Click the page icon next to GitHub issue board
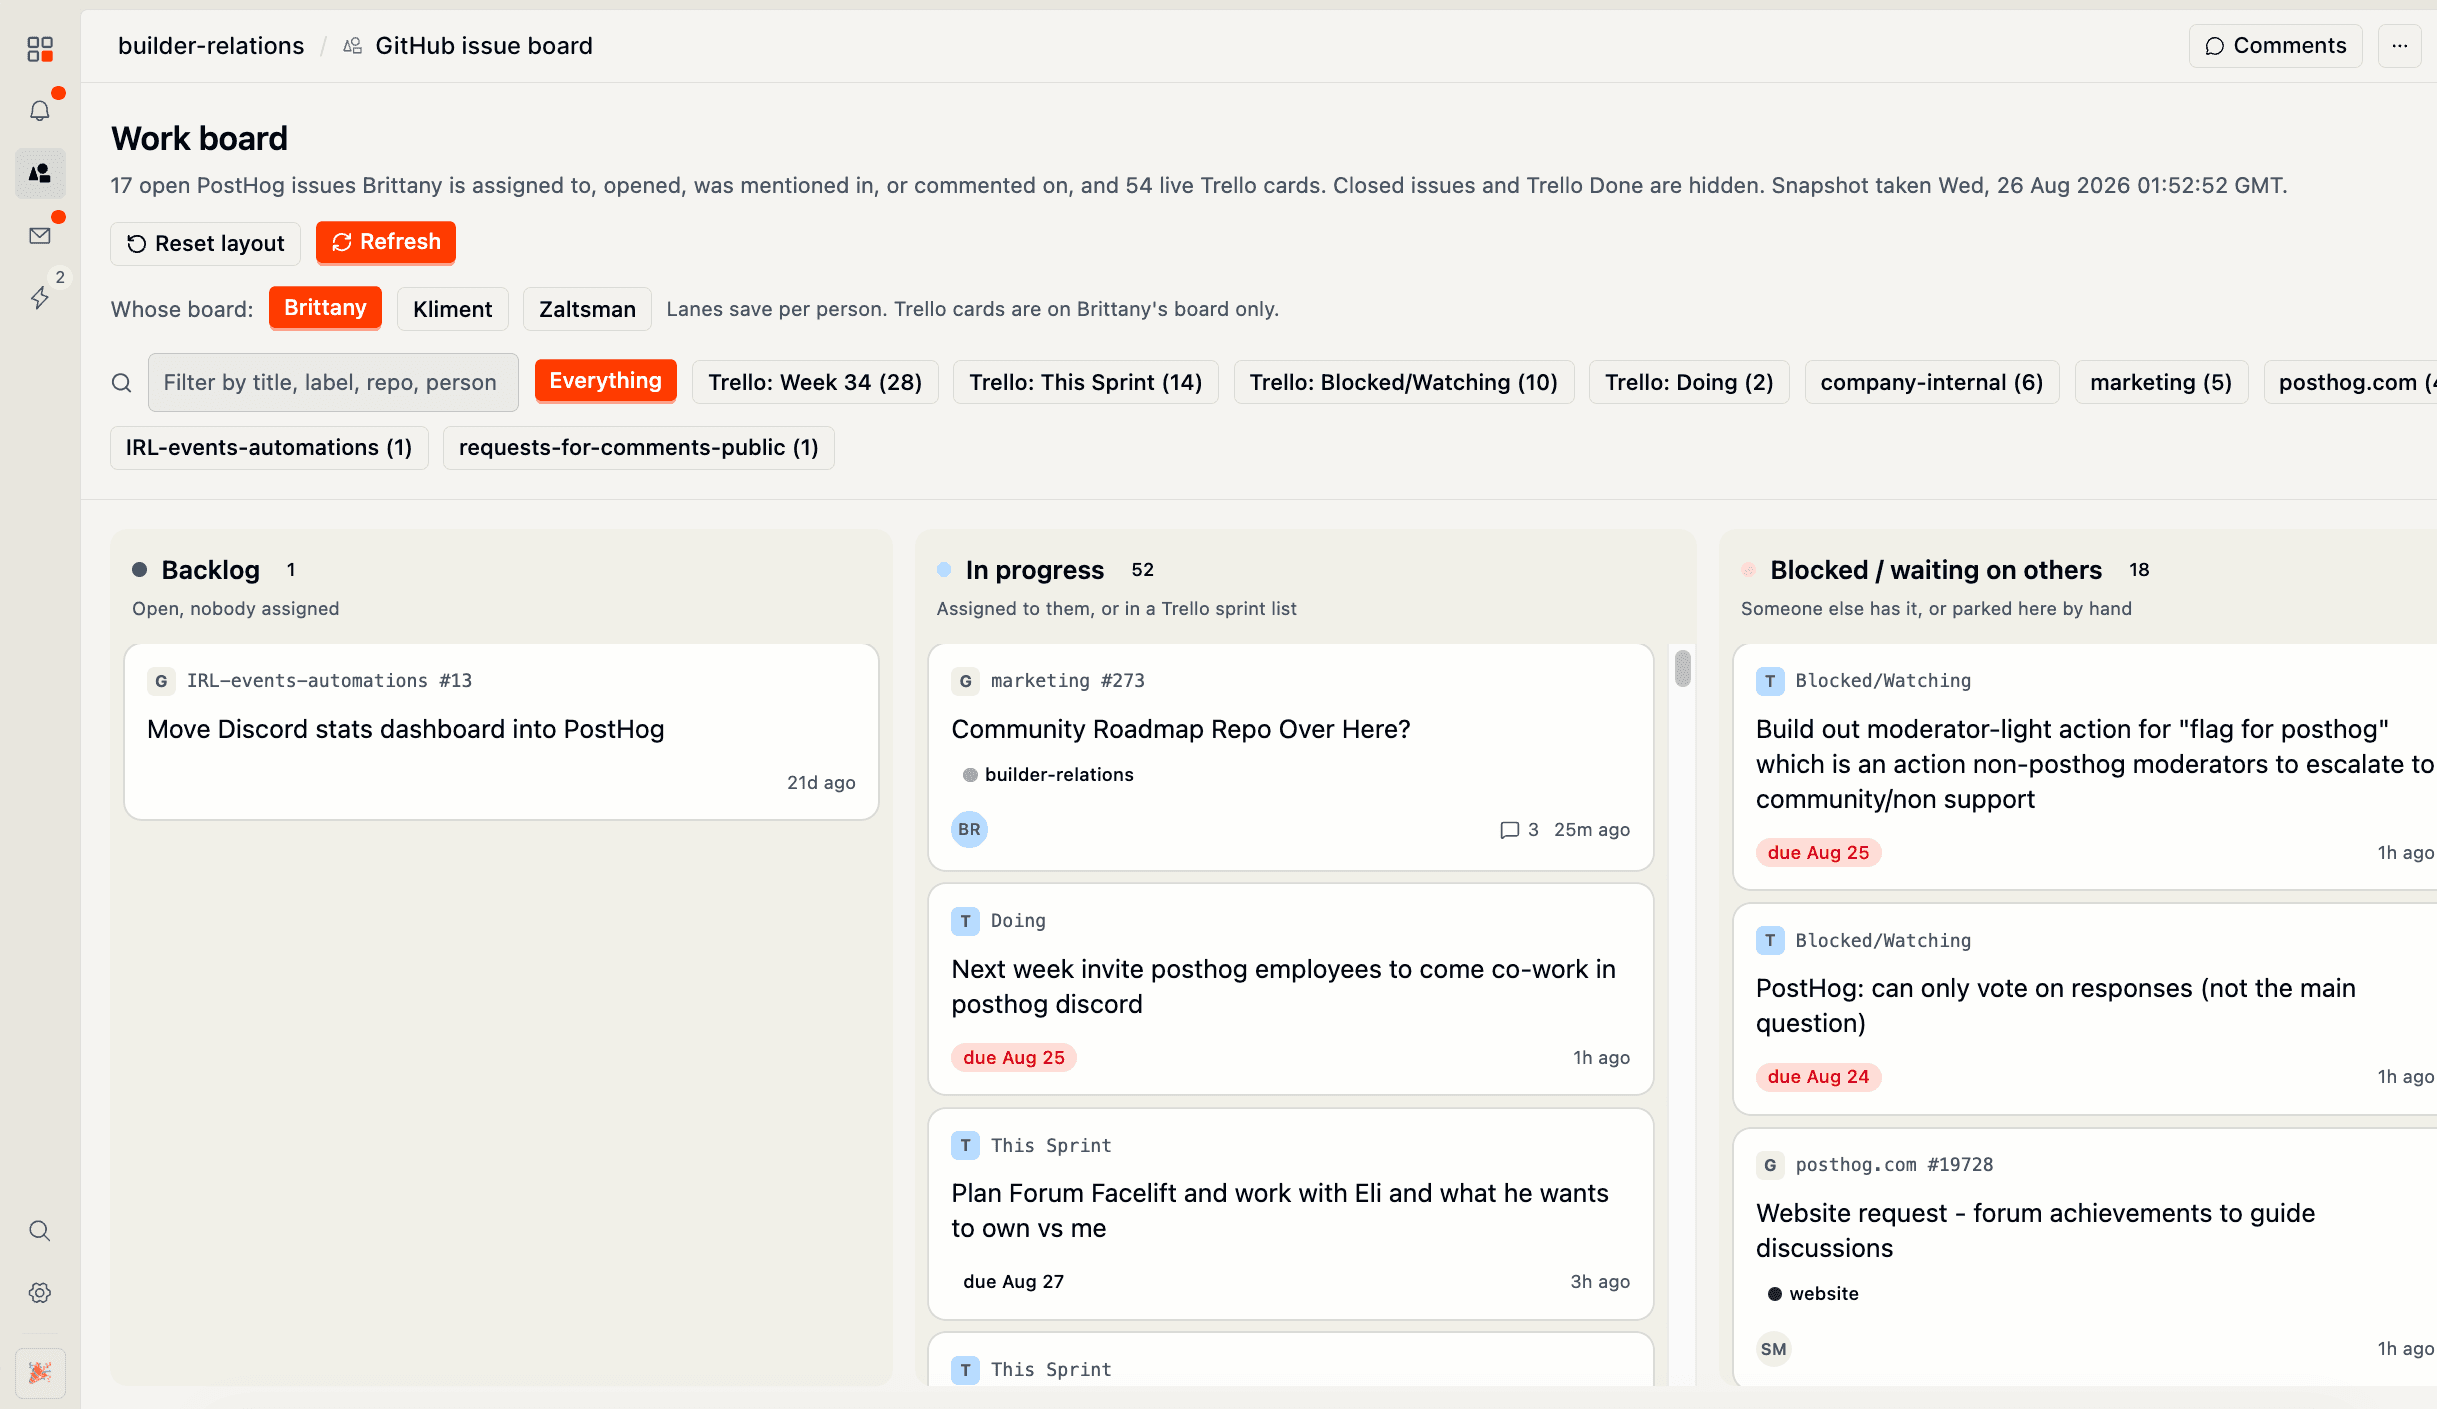Viewport: 2437px width, 1409px height. 353,46
